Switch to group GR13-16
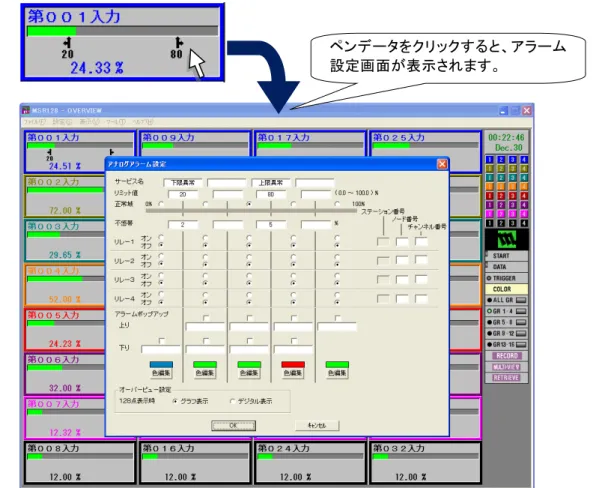 click(507, 345)
